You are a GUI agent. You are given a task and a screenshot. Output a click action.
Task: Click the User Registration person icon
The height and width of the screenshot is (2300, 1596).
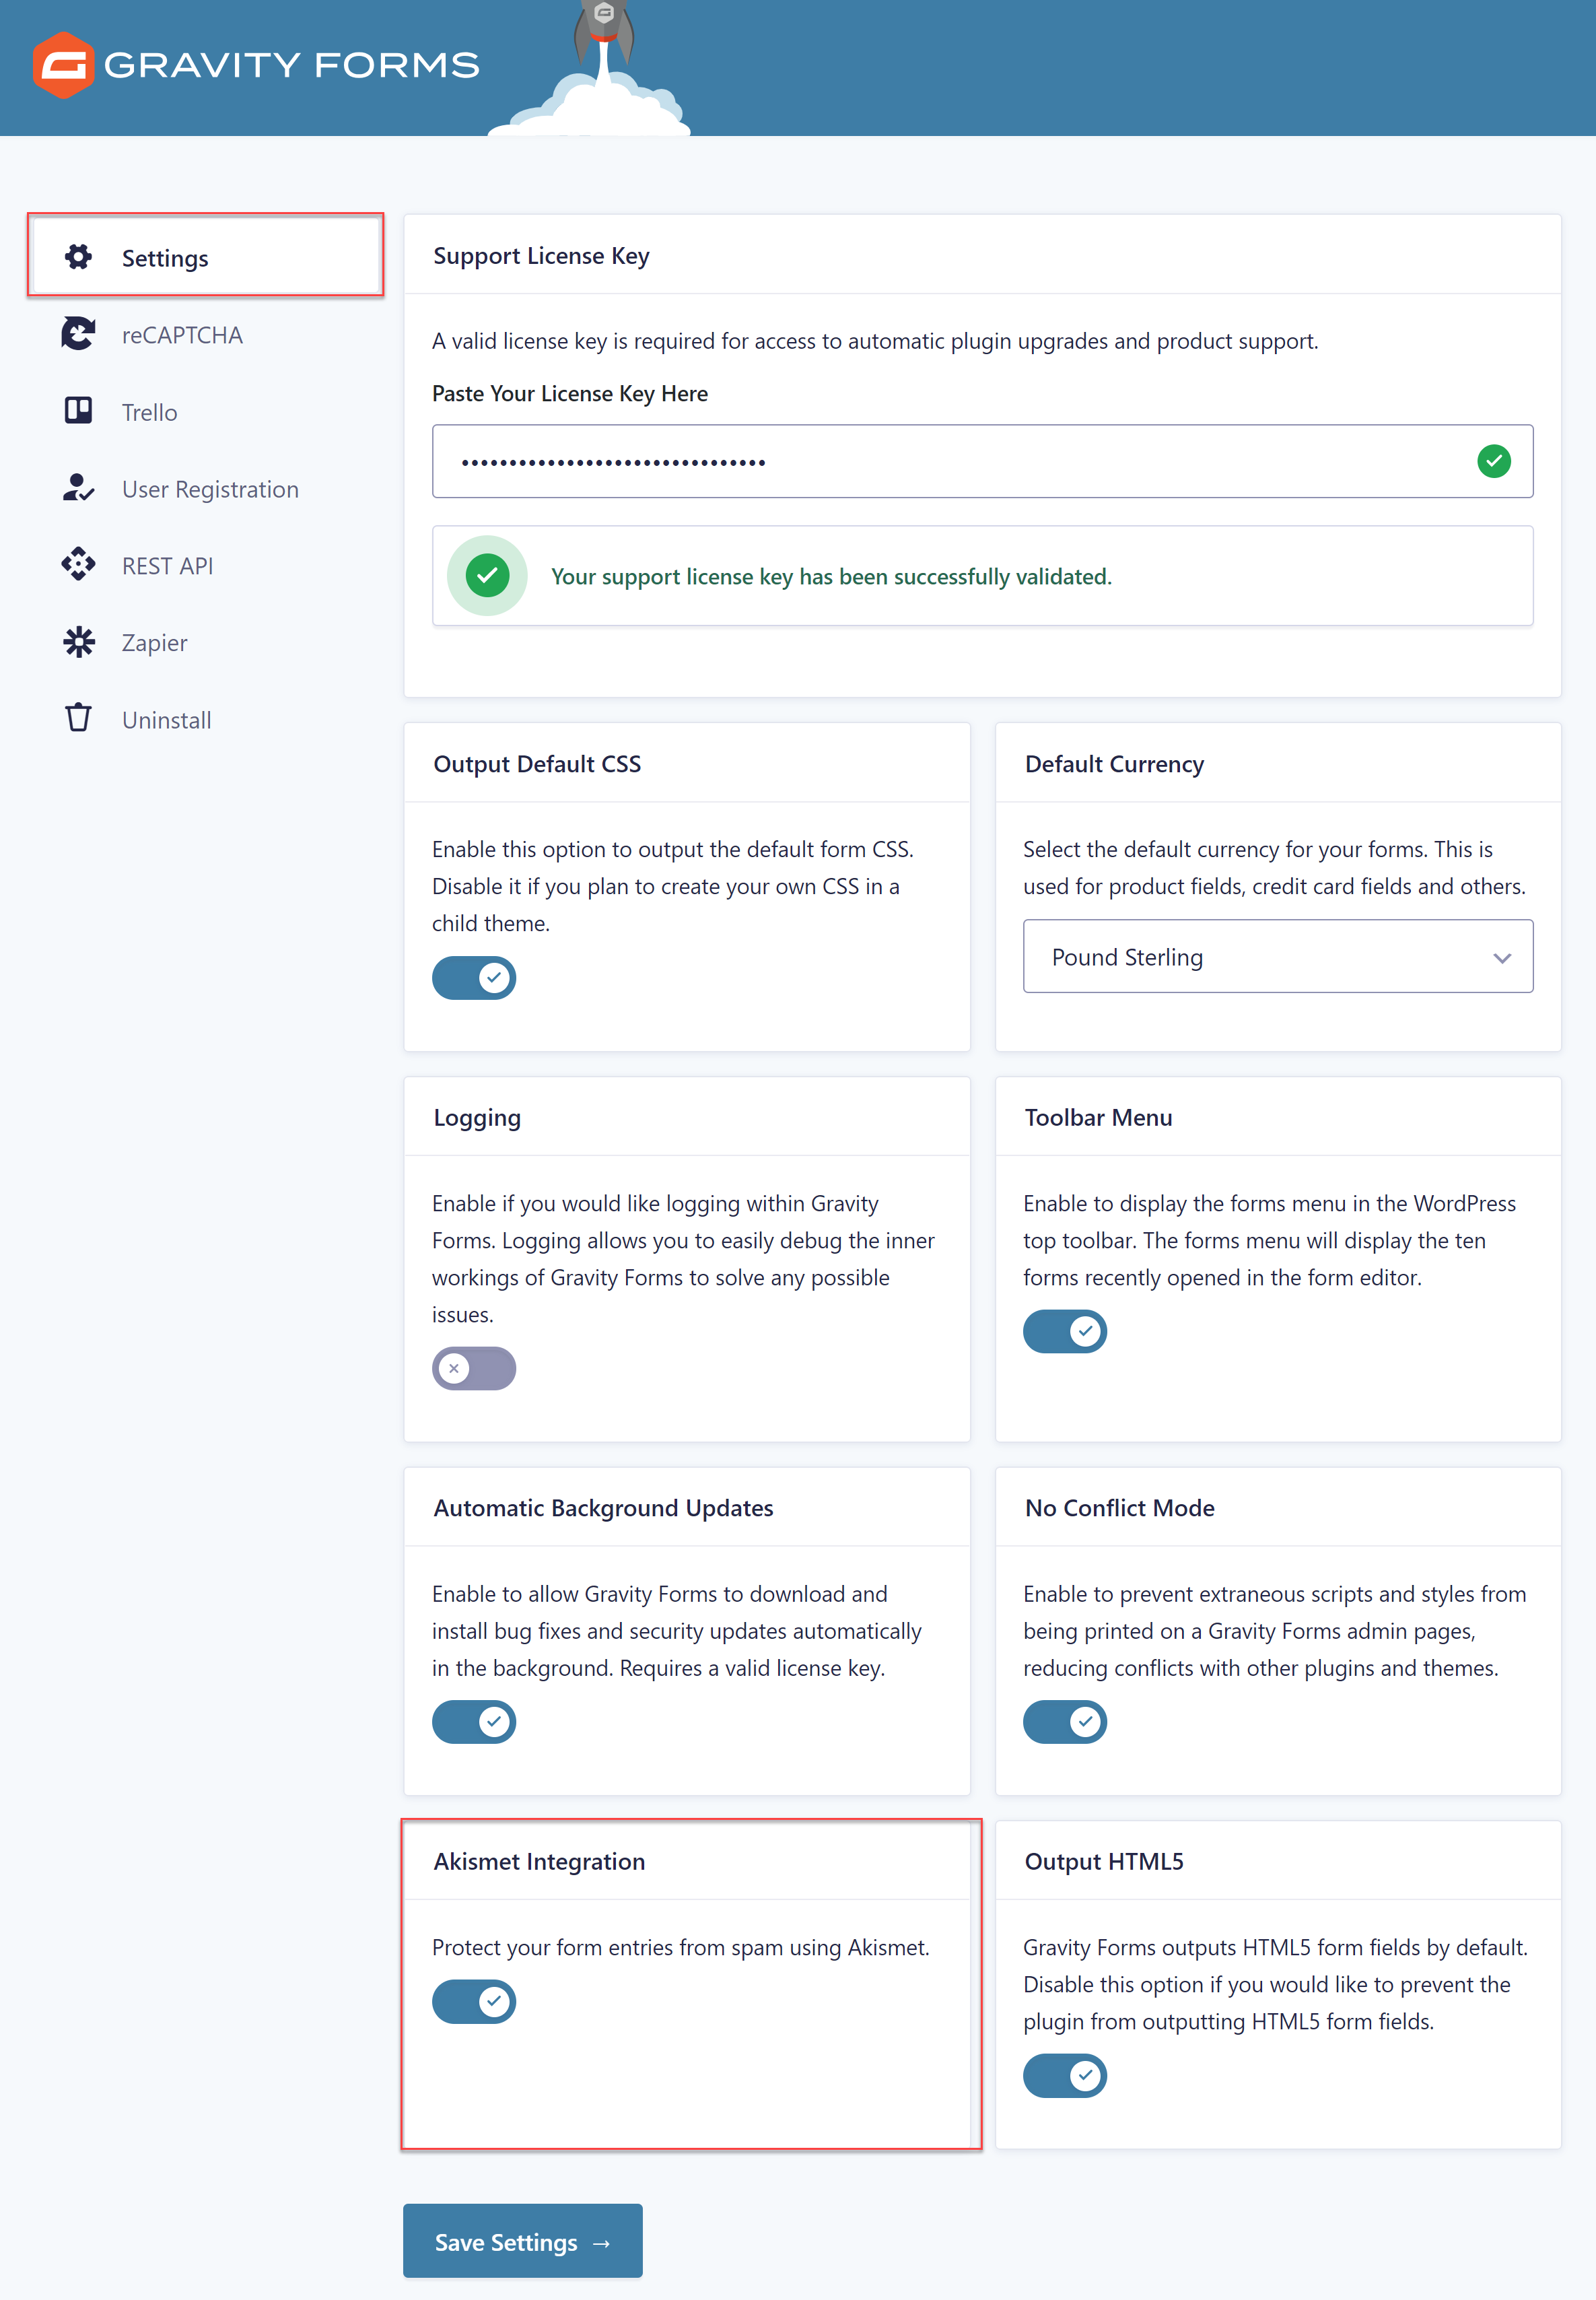coord(78,488)
